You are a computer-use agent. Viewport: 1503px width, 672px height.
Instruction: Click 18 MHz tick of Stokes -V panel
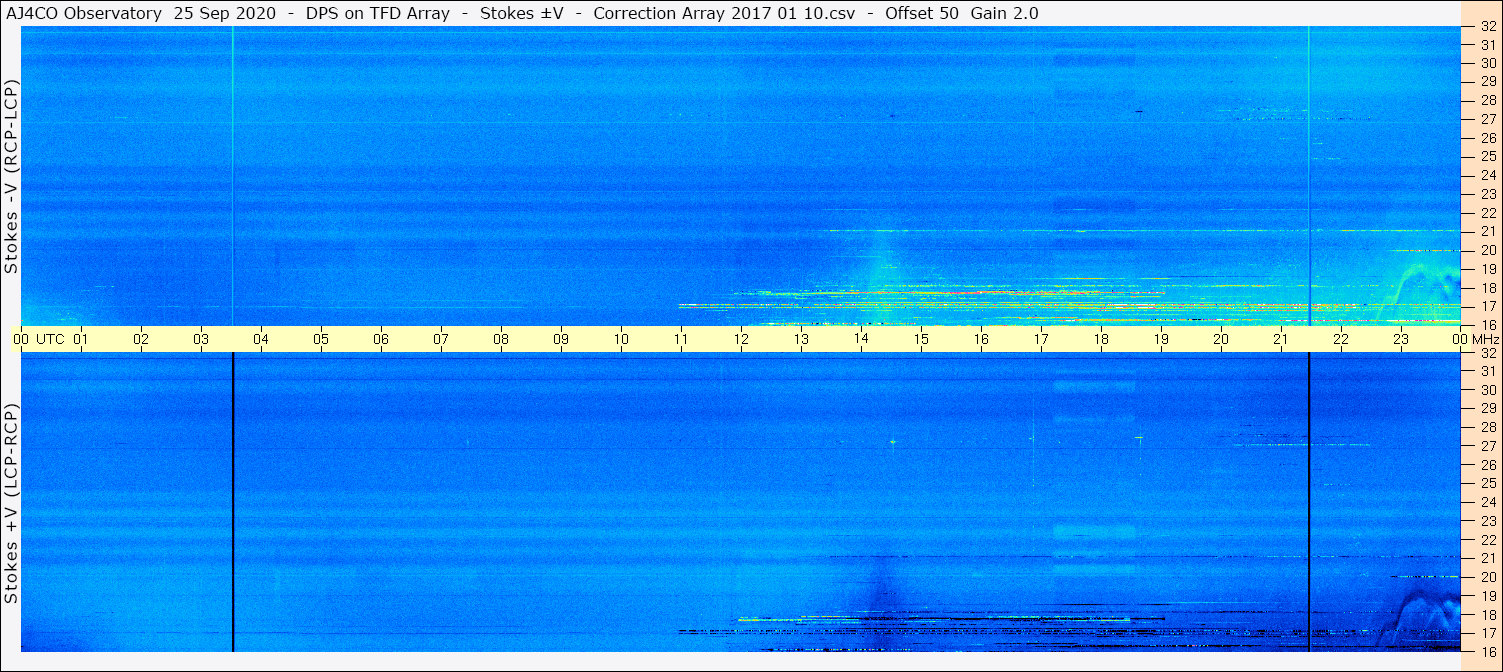pos(1487,287)
